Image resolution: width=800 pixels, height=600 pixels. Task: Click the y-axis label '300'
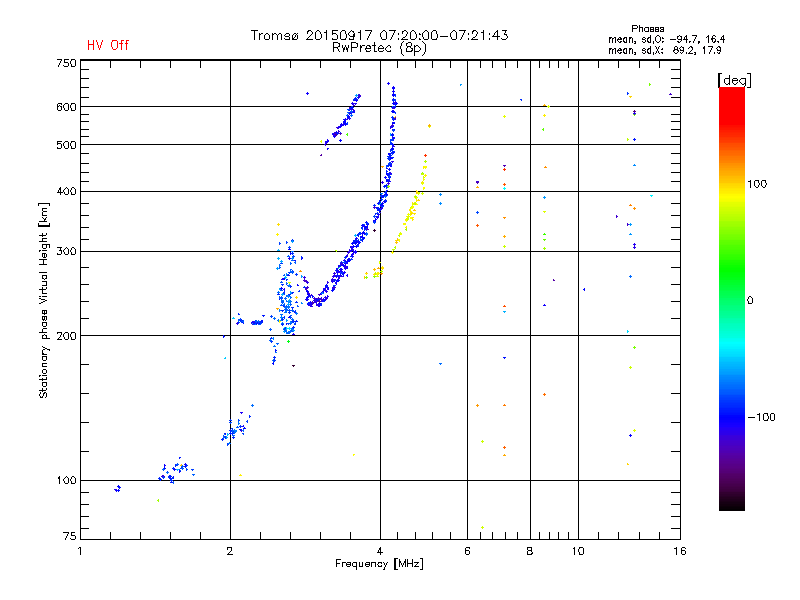tap(66, 251)
